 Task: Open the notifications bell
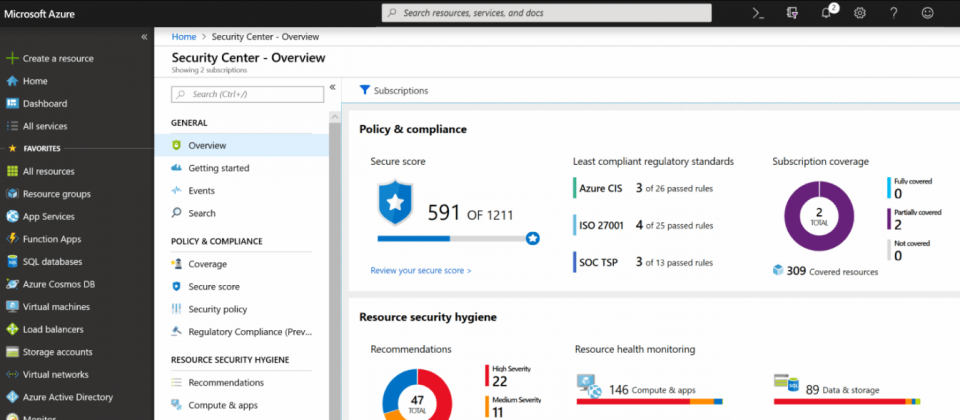point(826,13)
